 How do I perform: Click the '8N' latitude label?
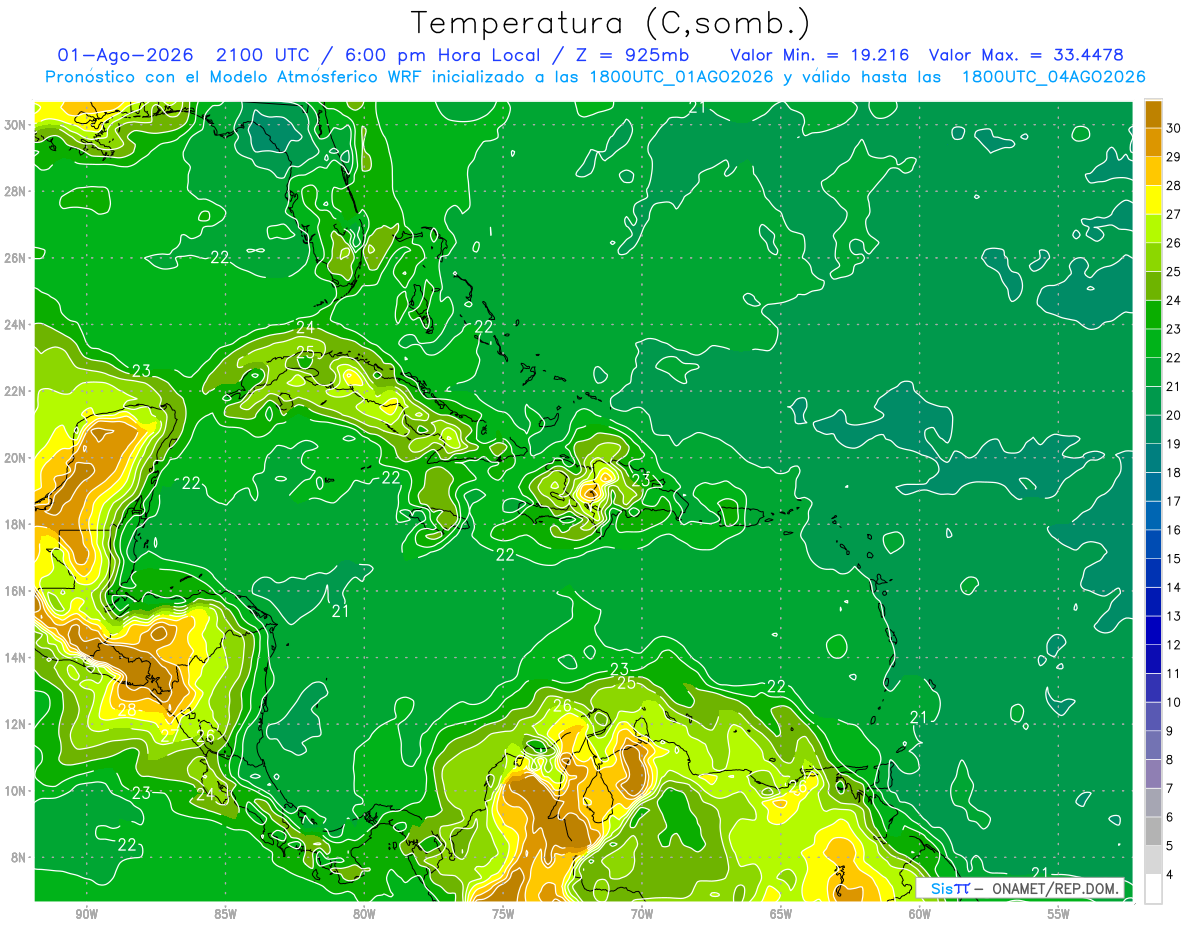20,857
